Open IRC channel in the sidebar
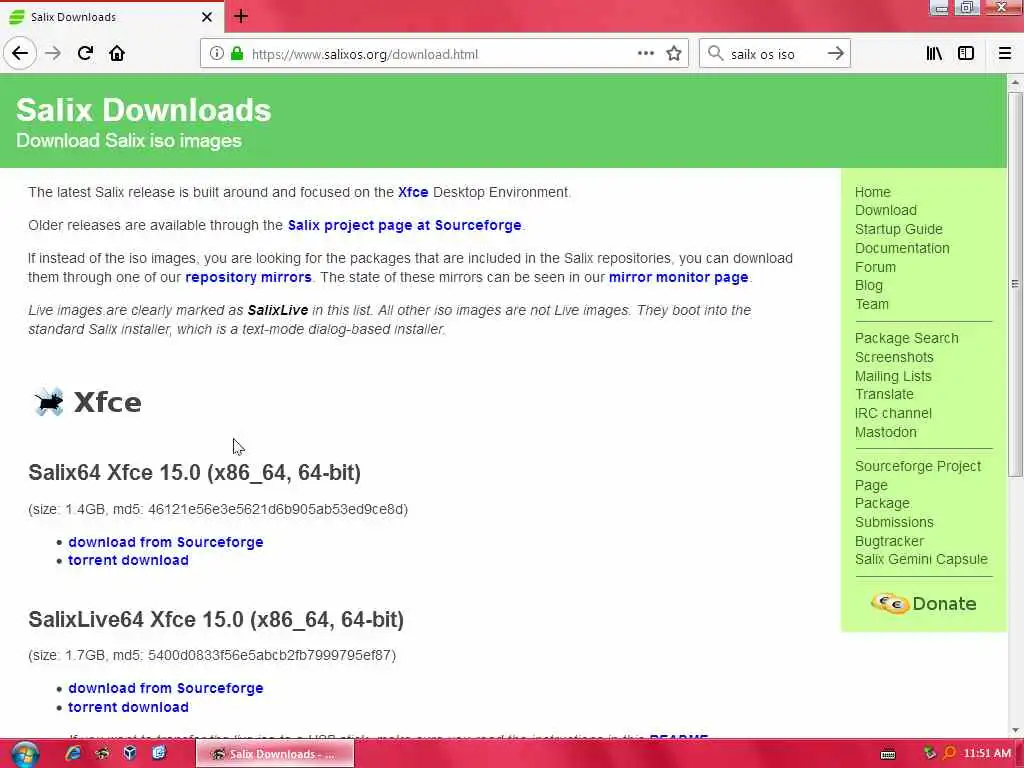This screenshot has height=768, width=1024. [x=893, y=413]
